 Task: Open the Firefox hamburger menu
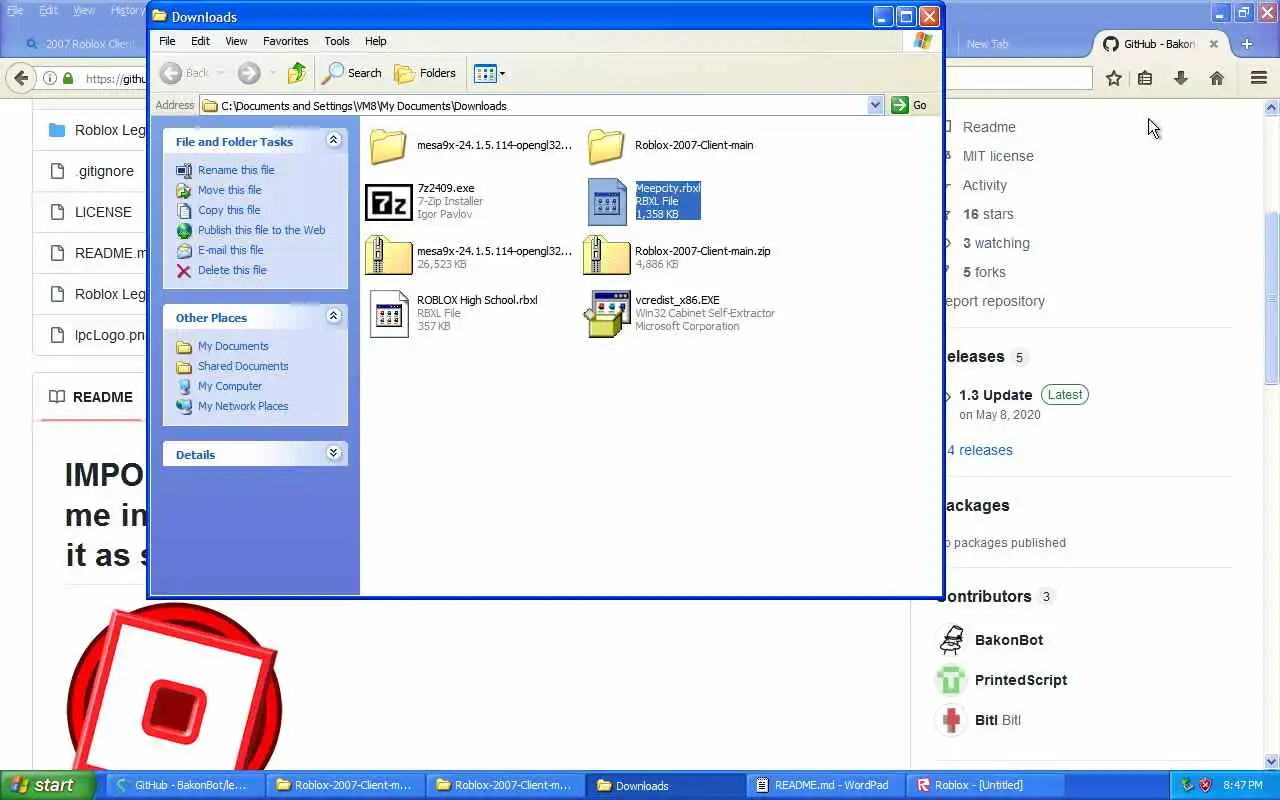(1259, 78)
